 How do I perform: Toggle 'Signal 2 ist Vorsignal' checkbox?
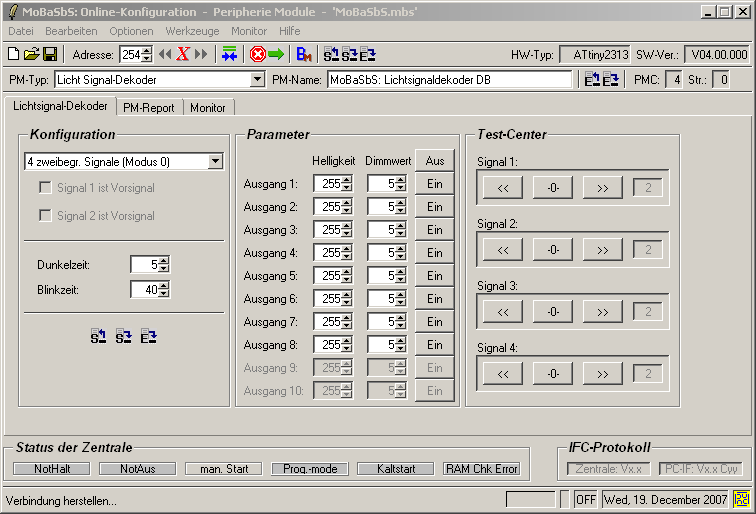pos(45,216)
